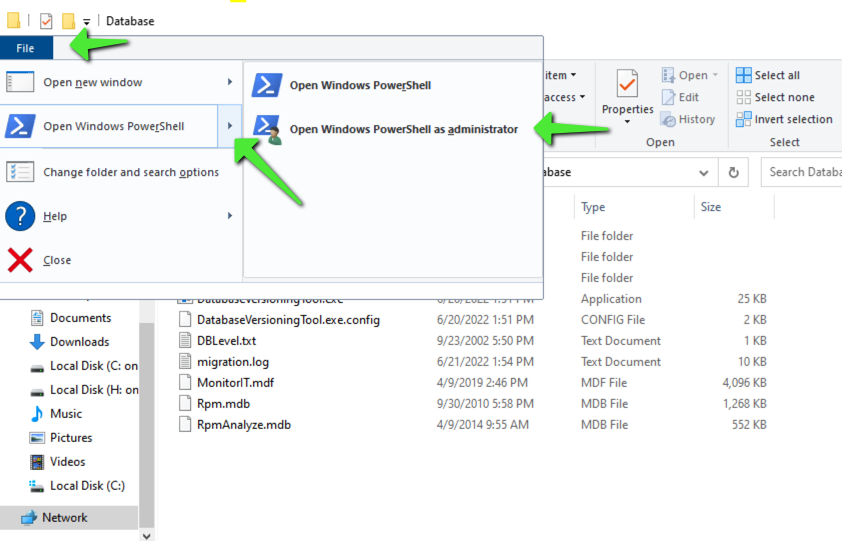Click the Refresh button beside address bar
842x541 pixels.
734,172
